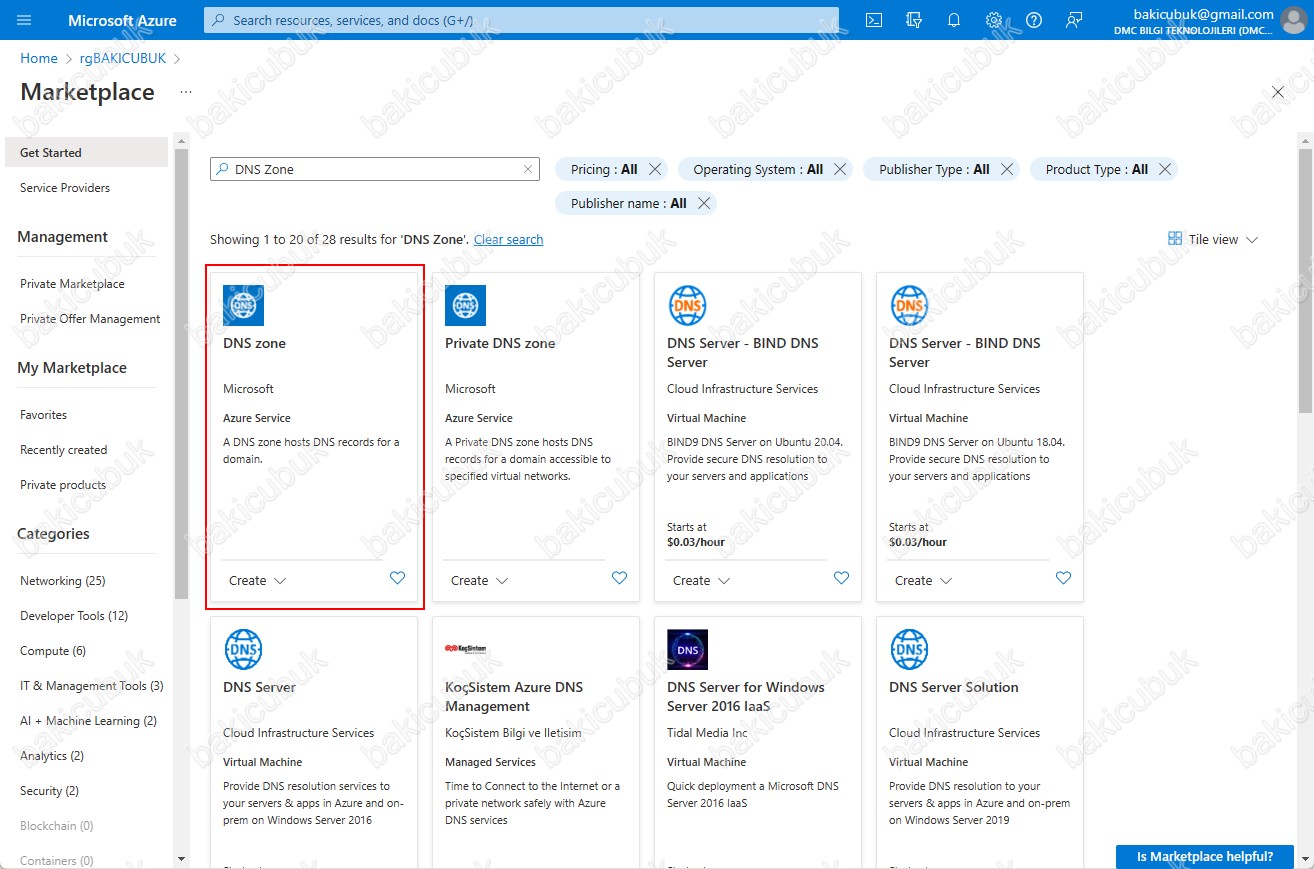Image resolution: width=1314 pixels, height=869 pixels.
Task: Click the DNS zone globe icon
Action: pos(243,305)
